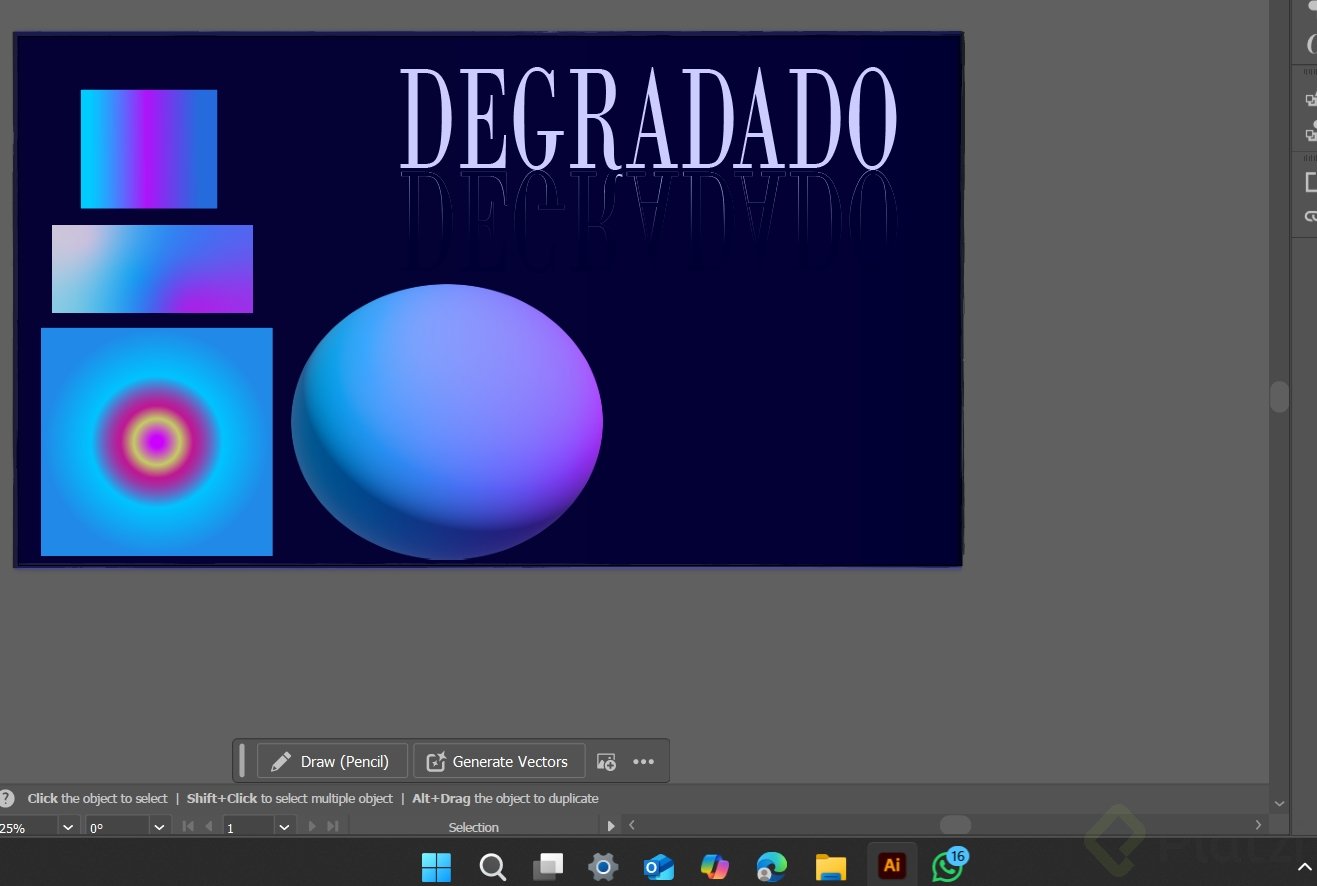The width and height of the screenshot is (1317, 886).
Task: Click the Draw (Pencil) button
Action: 332,761
